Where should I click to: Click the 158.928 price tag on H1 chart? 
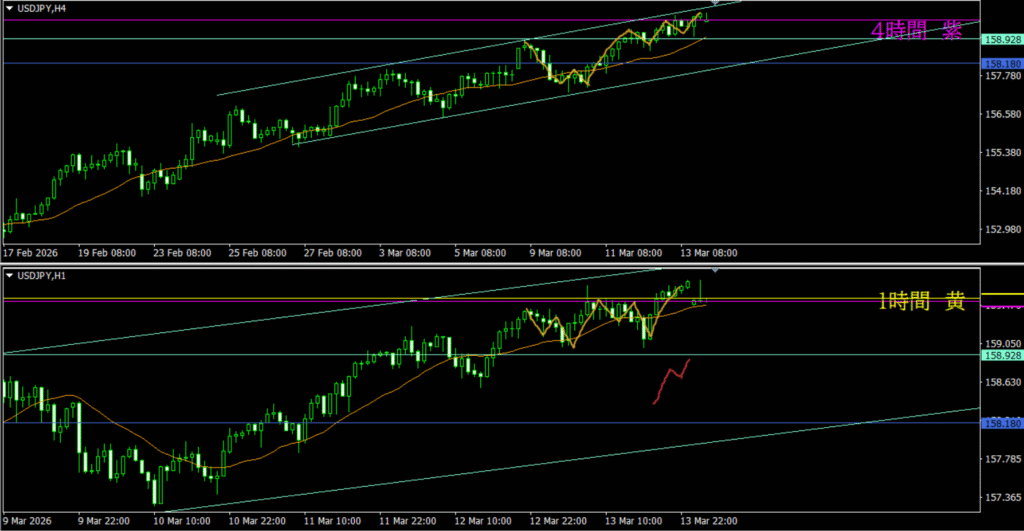click(1001, 355)
